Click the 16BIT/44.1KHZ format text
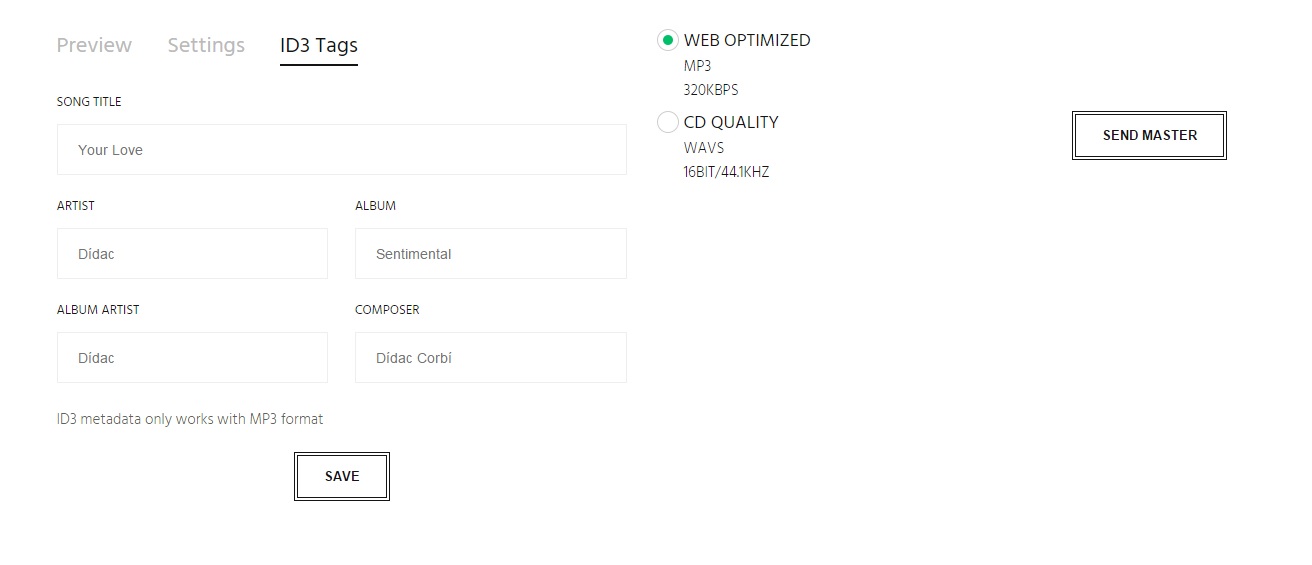Viewport: 1312px width, 565px height. pyautogui.click(x=726, y=172)
